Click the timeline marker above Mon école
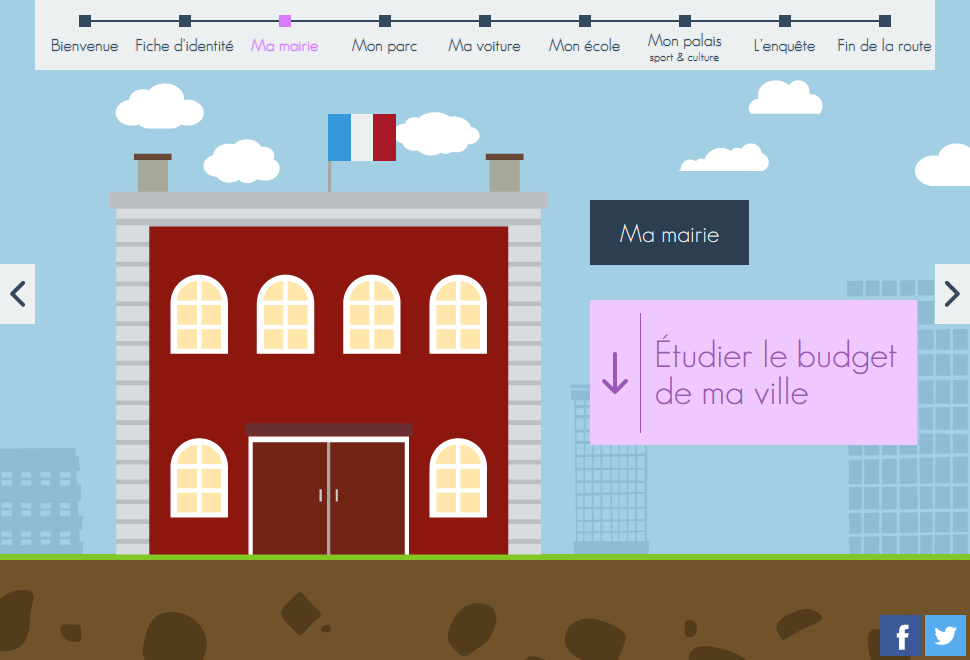Image resolution: width=970 pixels, height=660 pixels. tap(585, 21)
